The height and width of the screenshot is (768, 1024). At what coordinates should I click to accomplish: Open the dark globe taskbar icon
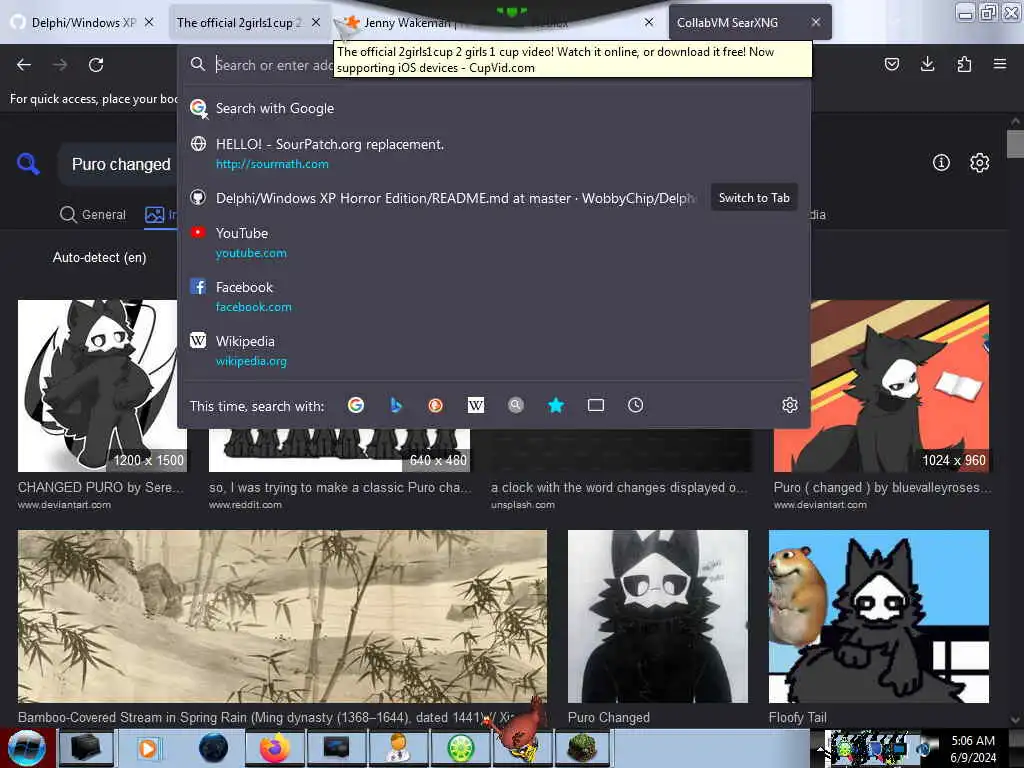coord(214,748)
